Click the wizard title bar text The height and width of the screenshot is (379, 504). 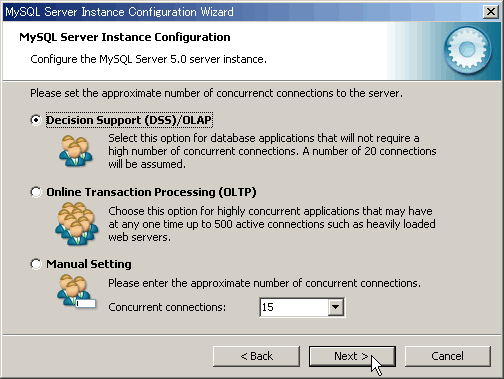click(x=119, y=12)
